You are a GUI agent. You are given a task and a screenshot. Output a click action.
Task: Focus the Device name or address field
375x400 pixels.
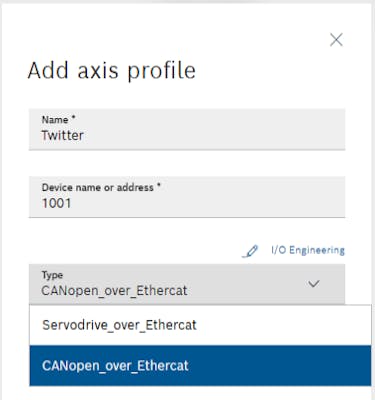click(x=187, y=197)
